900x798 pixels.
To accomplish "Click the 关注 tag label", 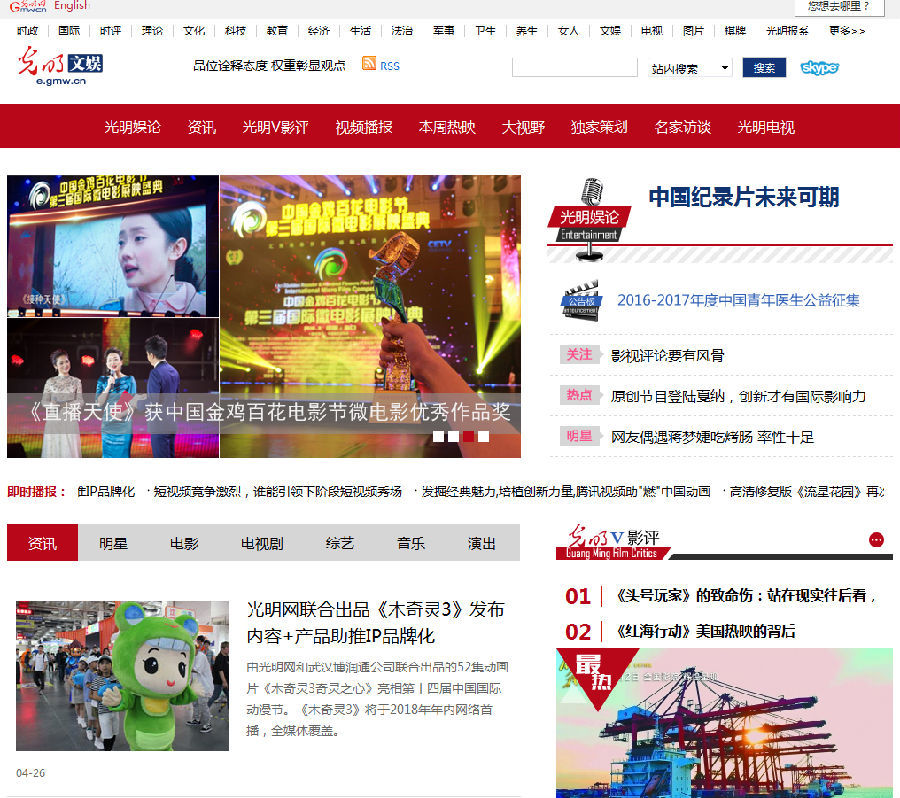I will [580, 355].
